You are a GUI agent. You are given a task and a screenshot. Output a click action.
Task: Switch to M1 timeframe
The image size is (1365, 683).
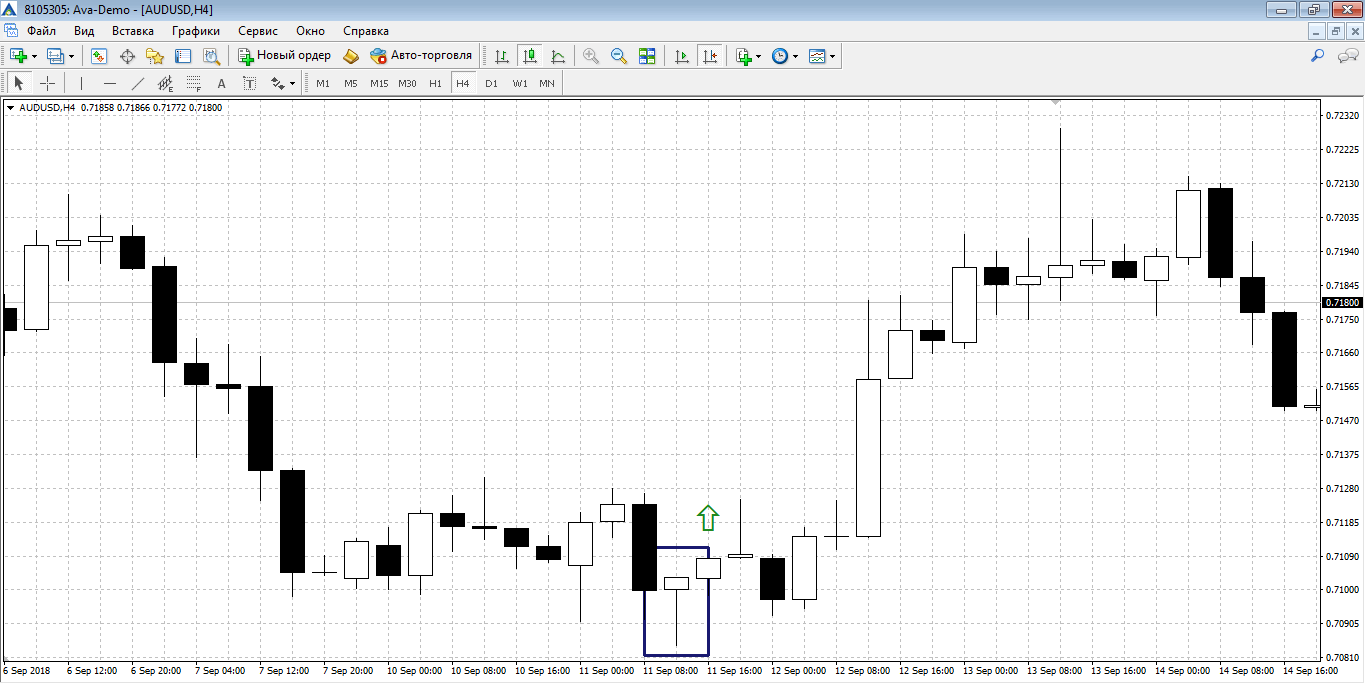pyautogui.click(x=323, y=83)
